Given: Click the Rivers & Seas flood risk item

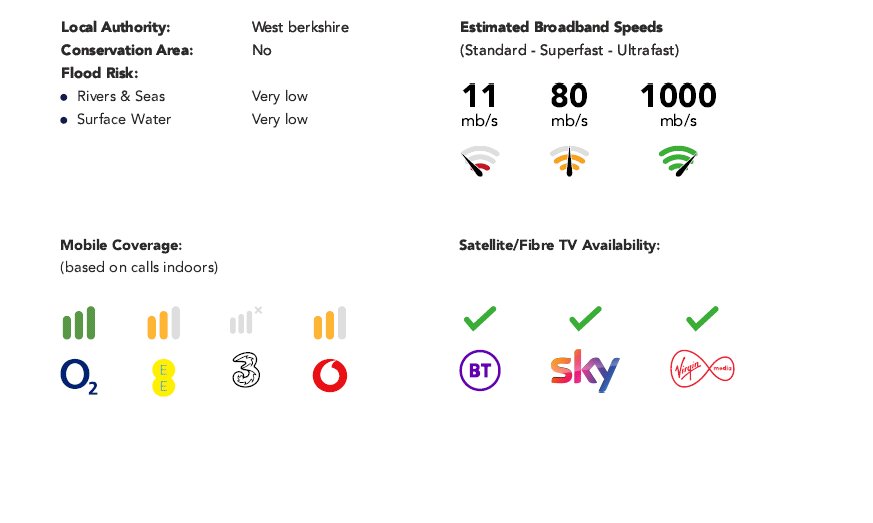Looking at the screenshot, I should pos(121,96).
